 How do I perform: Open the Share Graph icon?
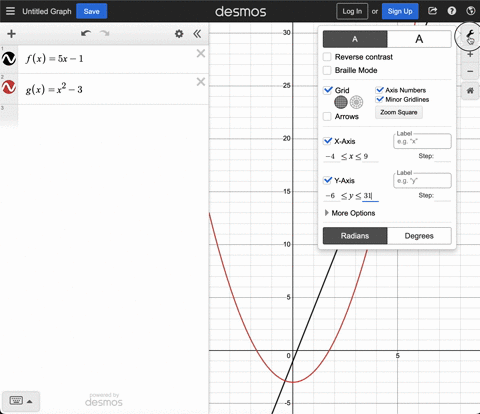(432, 11)
